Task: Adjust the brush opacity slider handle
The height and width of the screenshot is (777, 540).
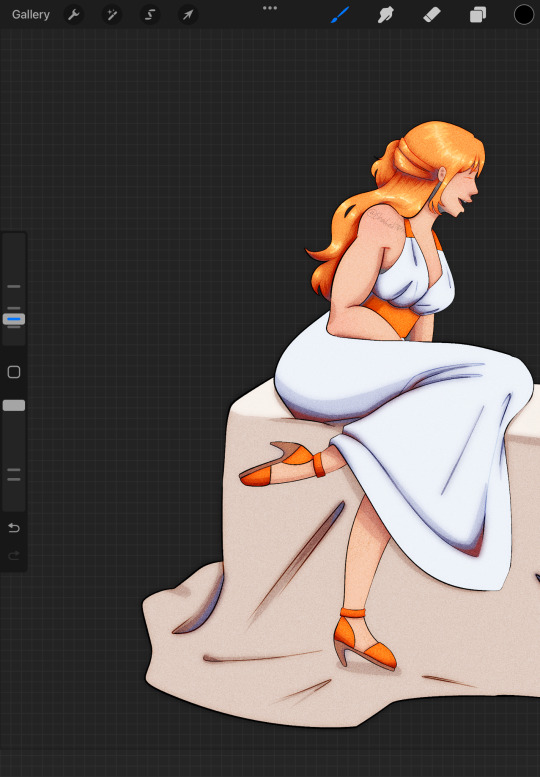Action: [14, 406]
